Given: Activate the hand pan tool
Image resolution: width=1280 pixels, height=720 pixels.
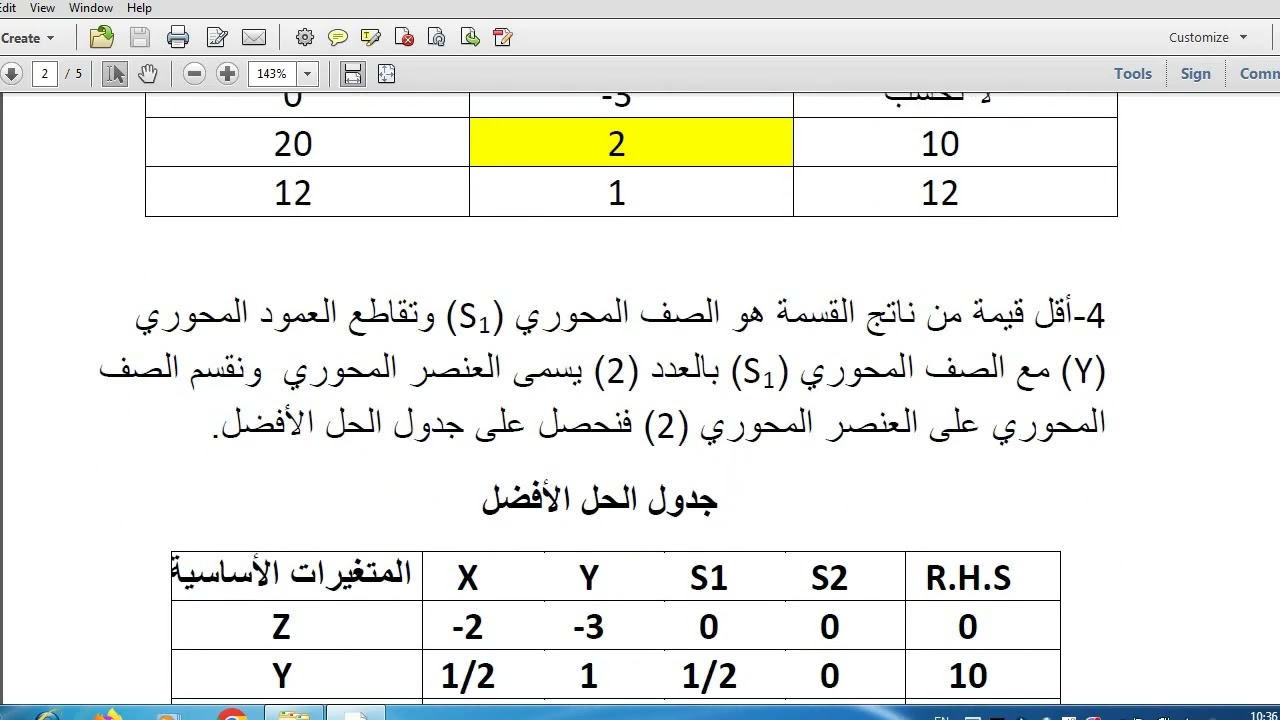Looking at the screenshot, I should [x=147, y=73].
